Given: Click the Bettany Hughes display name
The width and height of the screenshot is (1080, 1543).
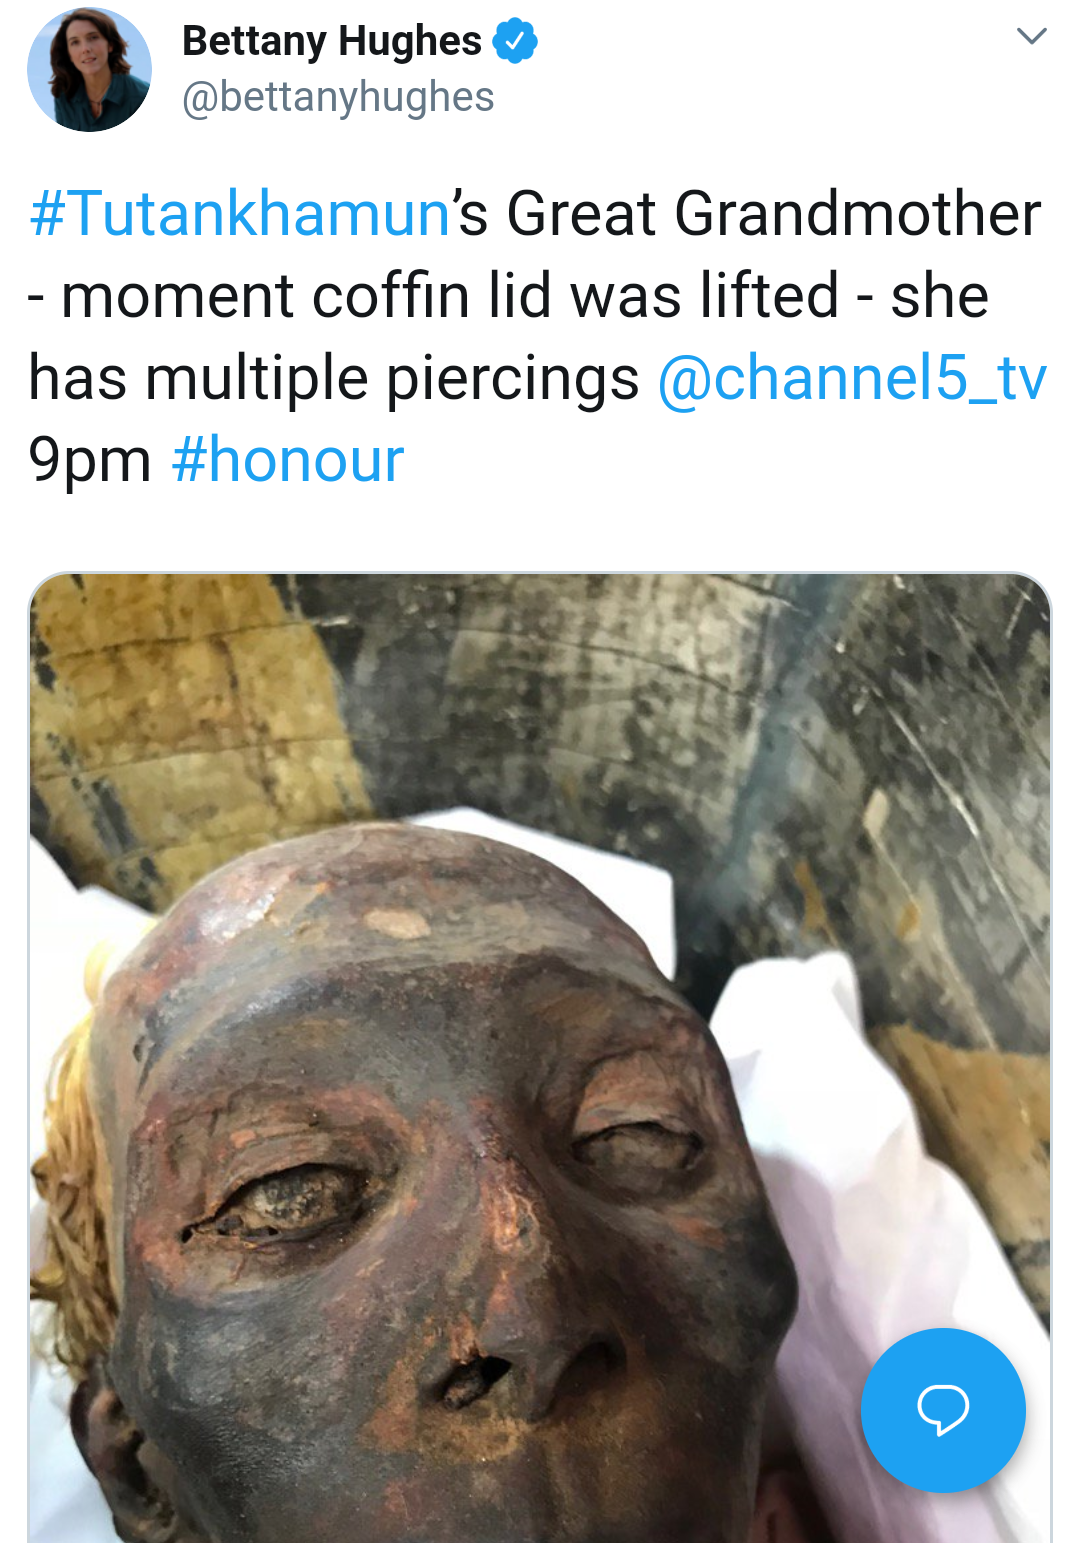Looking at the screenshot, I should point(332,41).
